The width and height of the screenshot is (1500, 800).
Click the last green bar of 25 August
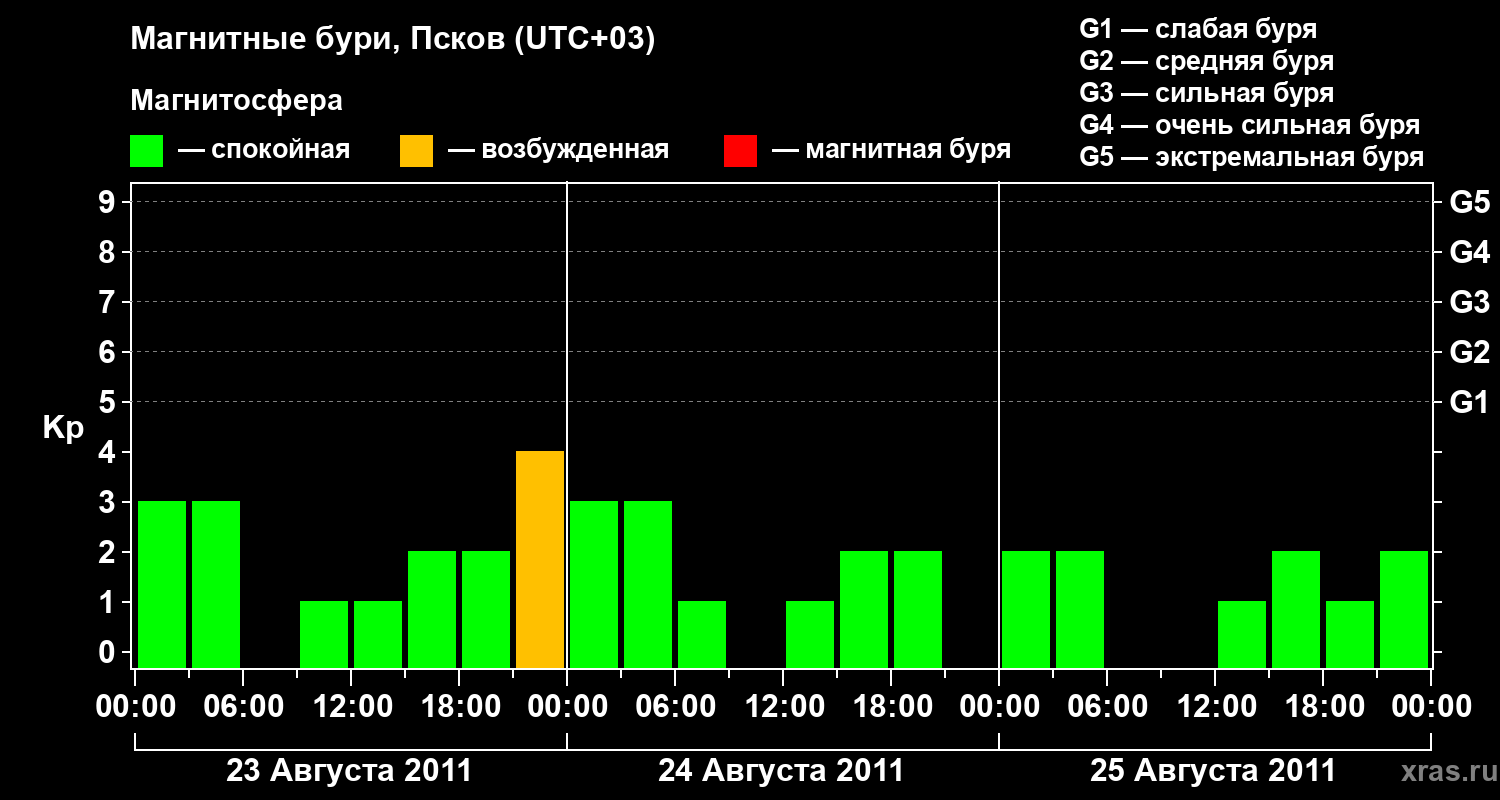coord(1404,609)
